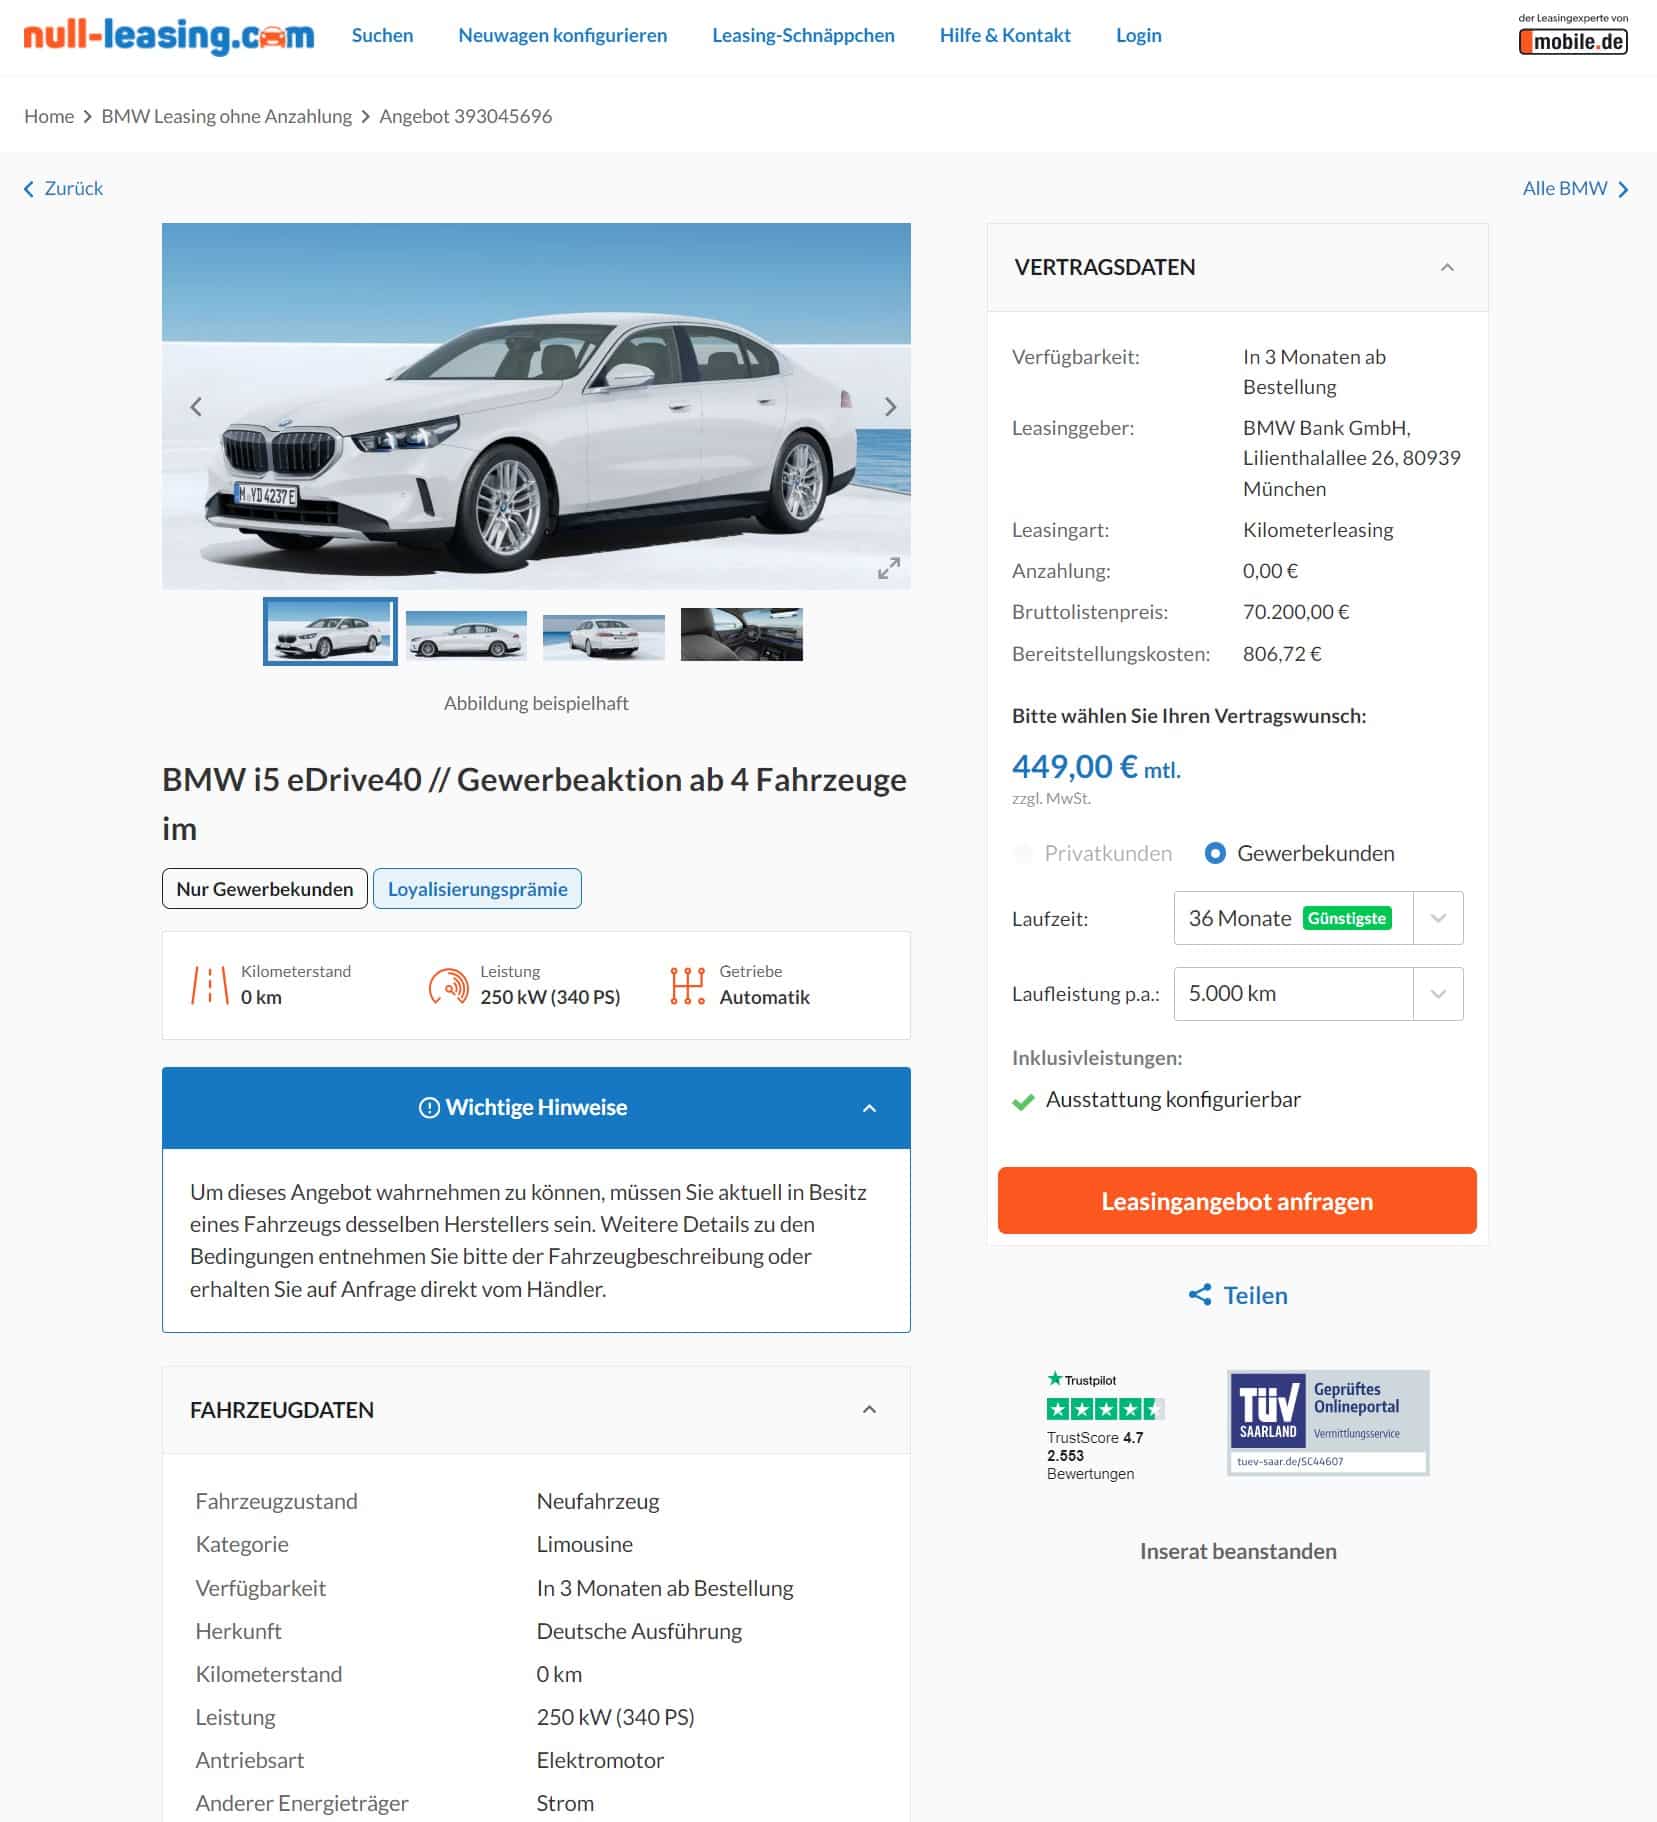Select the Gewerbekunden radio button
The image size is (1657, 1822).
tap(1215, 853)
